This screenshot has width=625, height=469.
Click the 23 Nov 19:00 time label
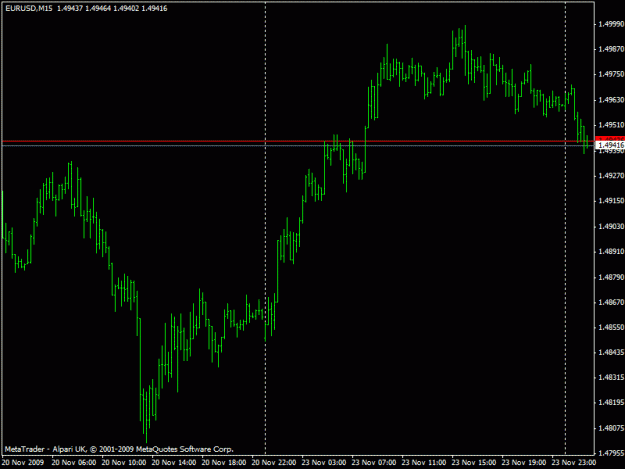click(x=524, y=463)
